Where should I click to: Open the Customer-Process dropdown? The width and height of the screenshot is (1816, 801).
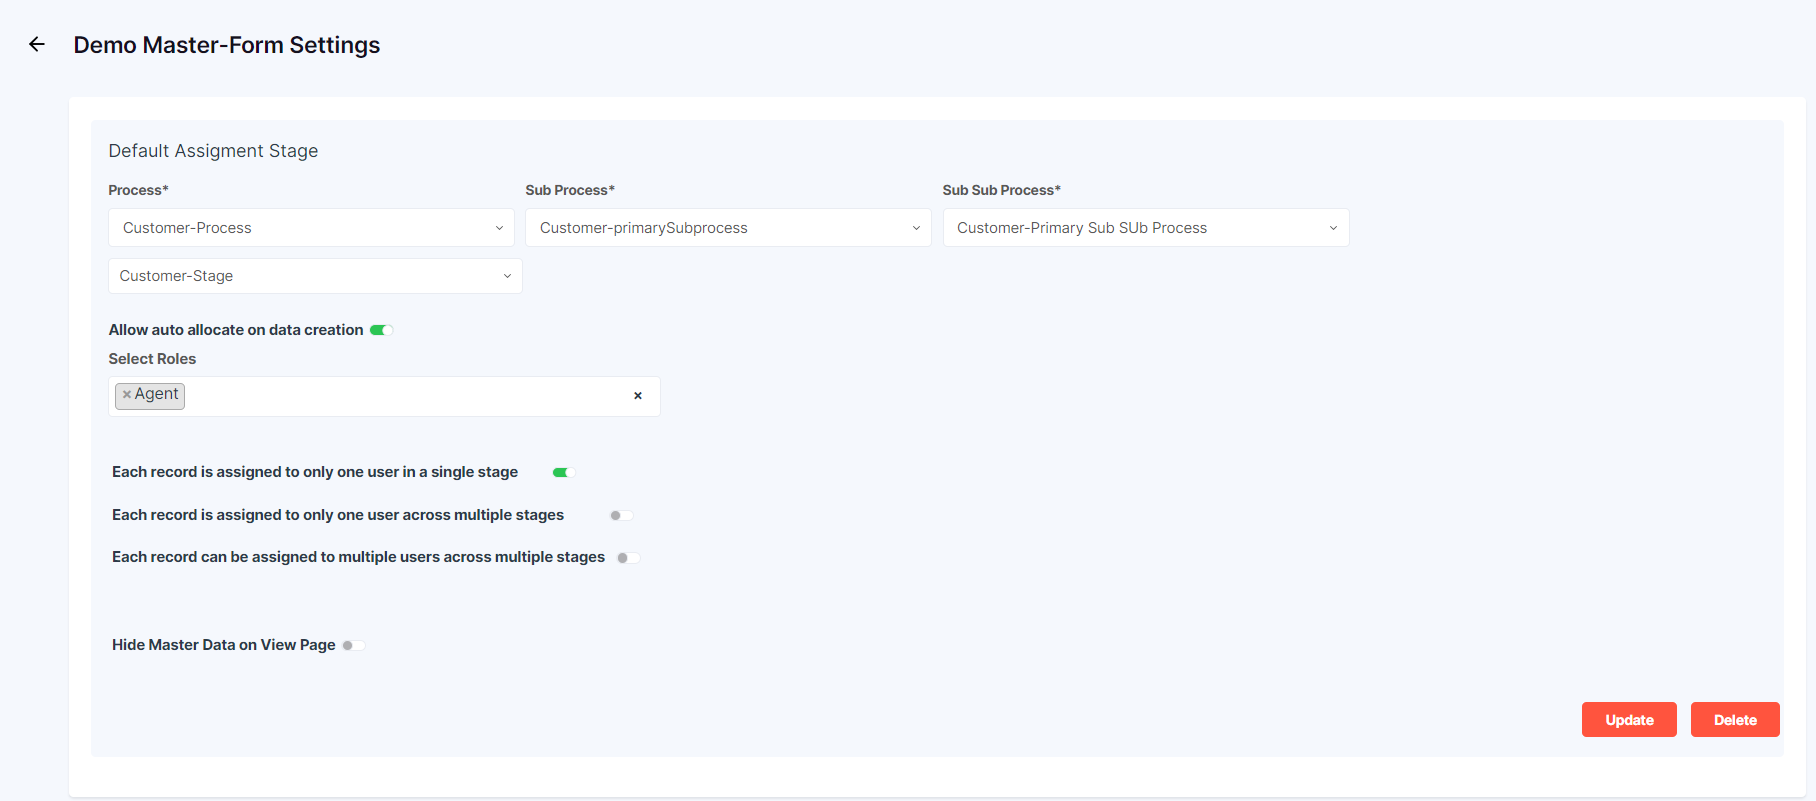[311, 228]
